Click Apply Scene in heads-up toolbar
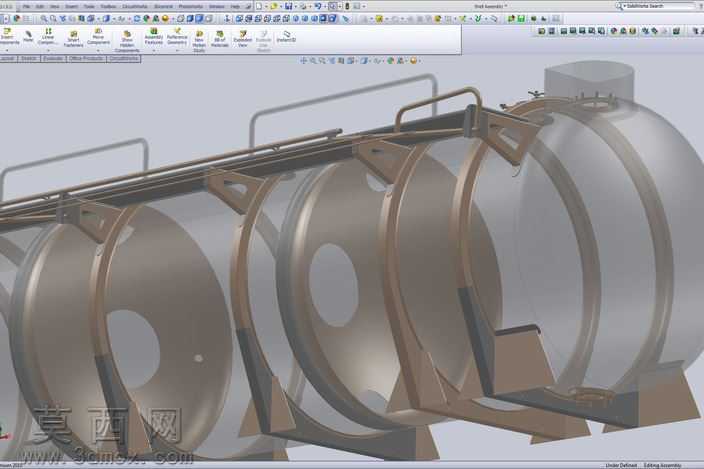The width and height of the screenshot is (704, 469). 400,61
